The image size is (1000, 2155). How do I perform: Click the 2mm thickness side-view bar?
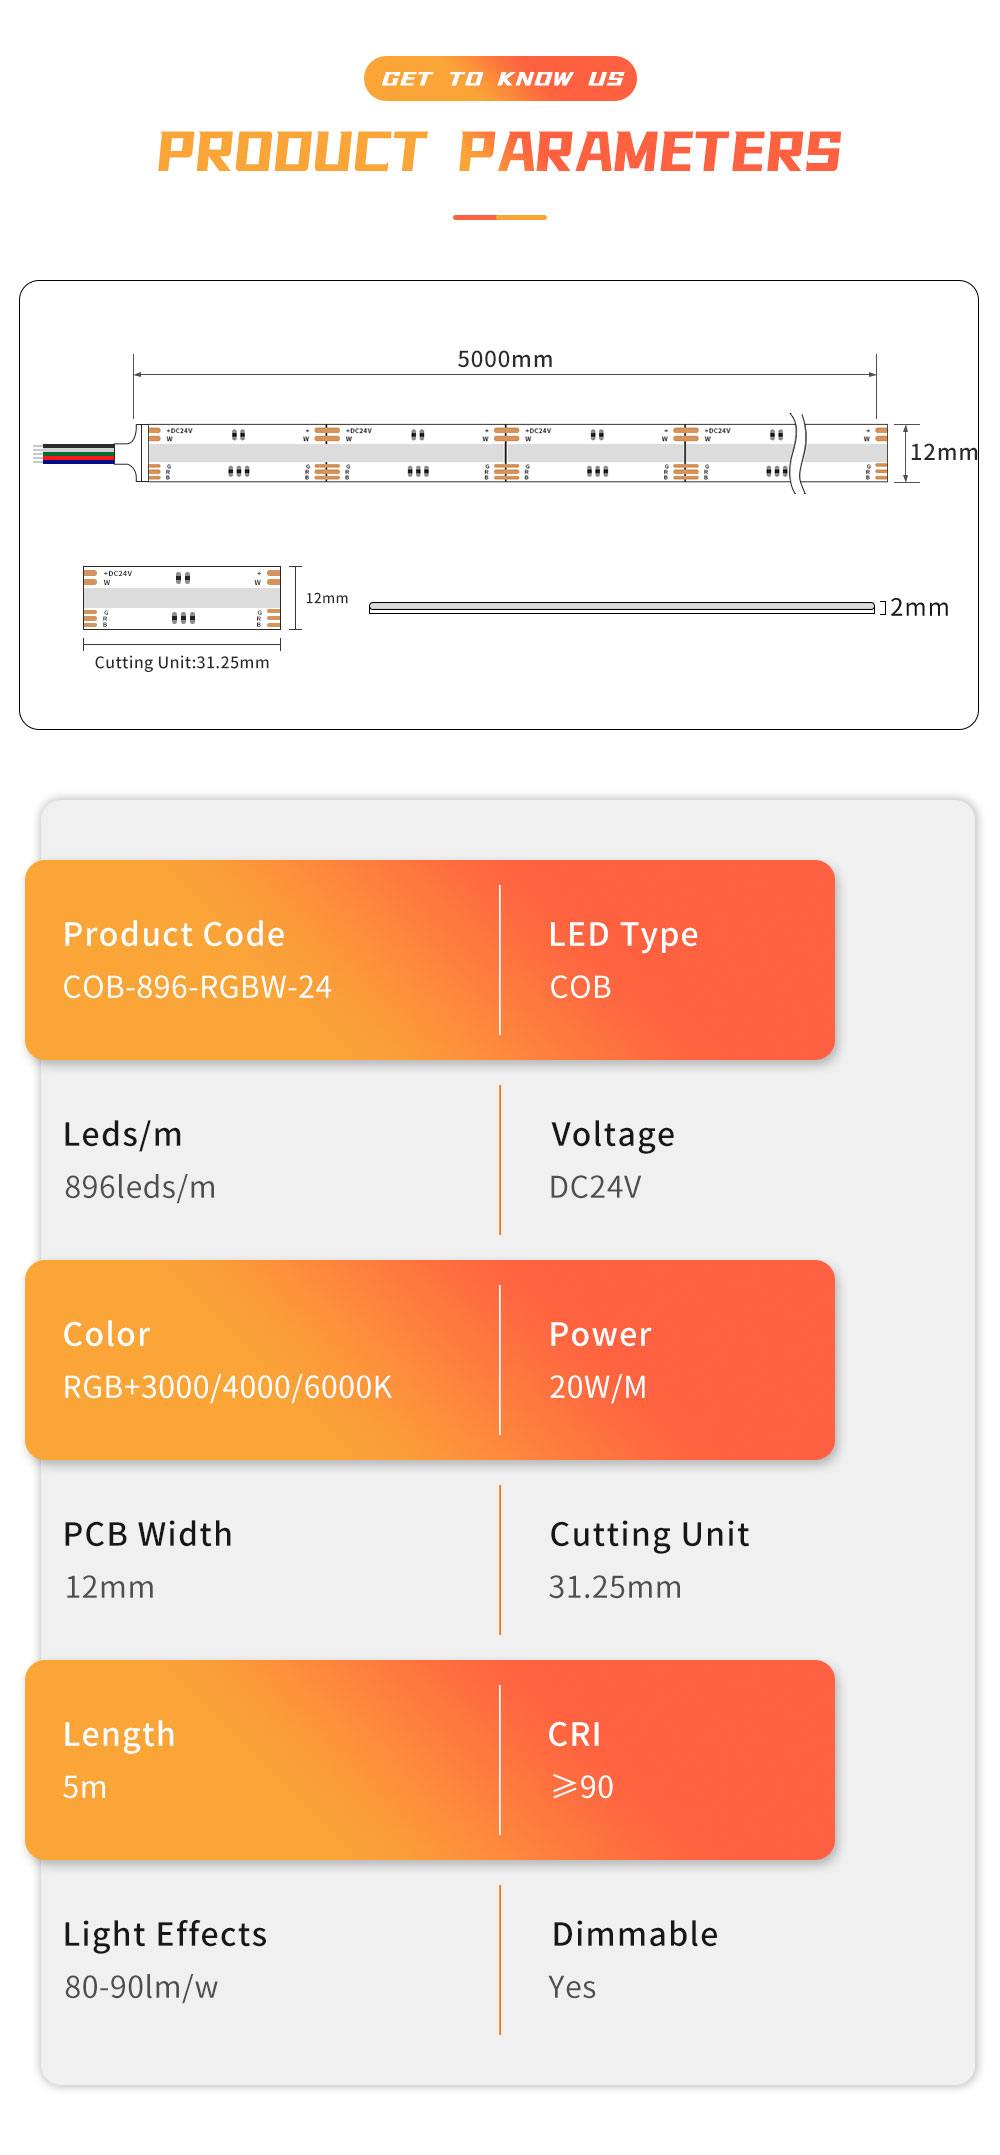622,607
